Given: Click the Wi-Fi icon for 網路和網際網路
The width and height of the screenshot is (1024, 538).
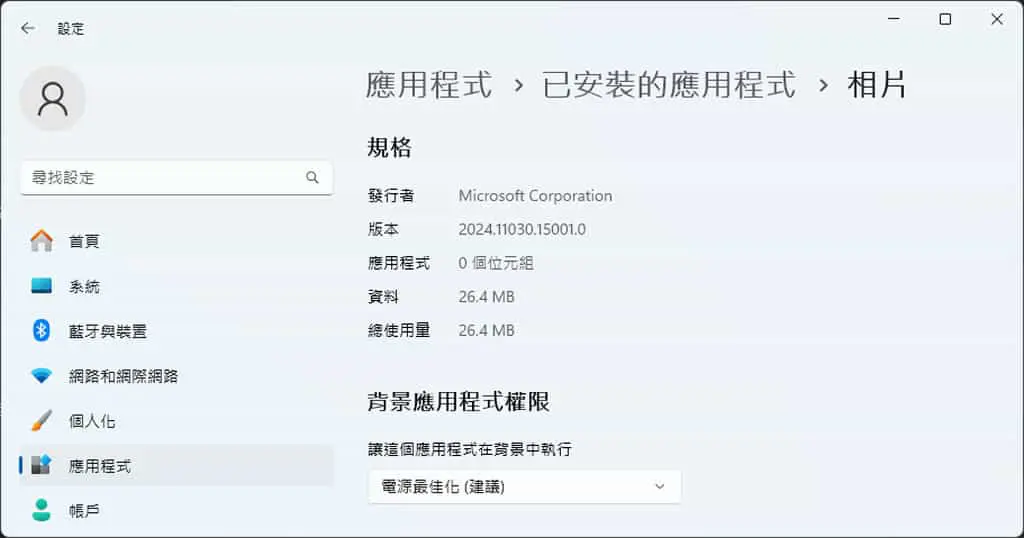Looking at the screenshot, I should tap(41, 375).
